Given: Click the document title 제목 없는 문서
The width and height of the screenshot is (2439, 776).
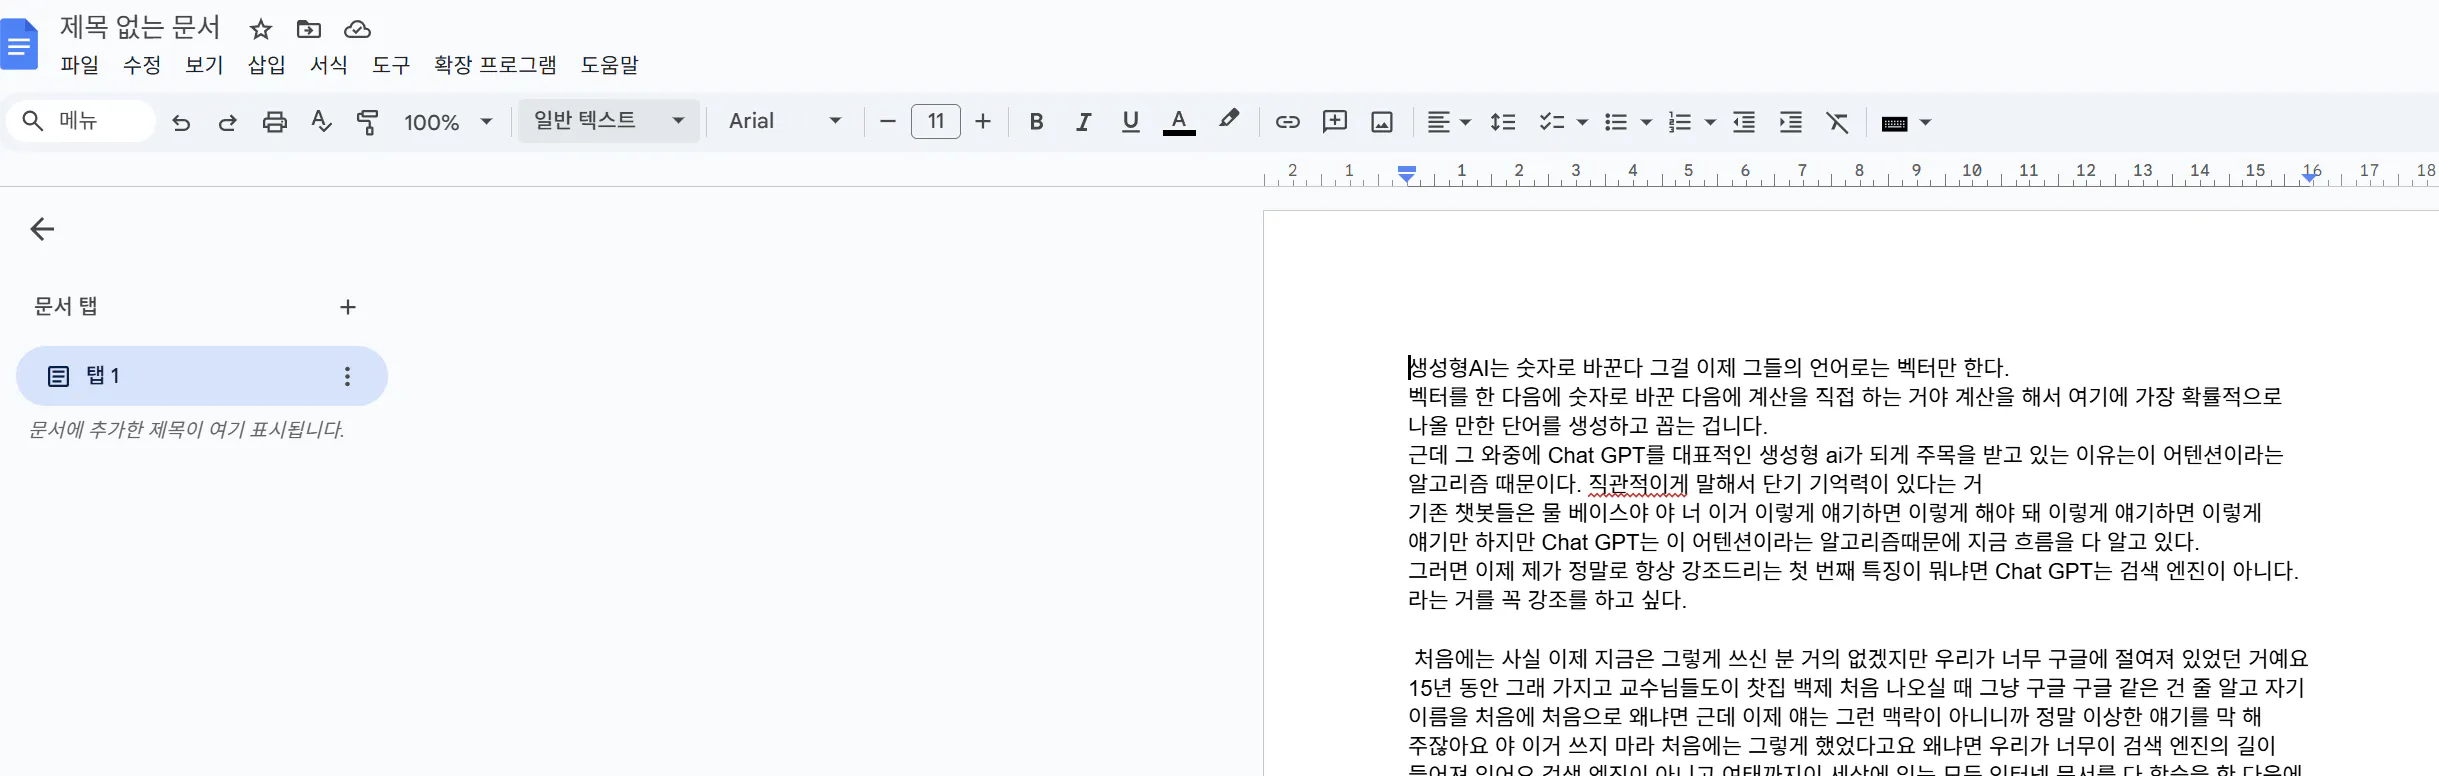Looking at the screenshot, I should pos(139,28).
